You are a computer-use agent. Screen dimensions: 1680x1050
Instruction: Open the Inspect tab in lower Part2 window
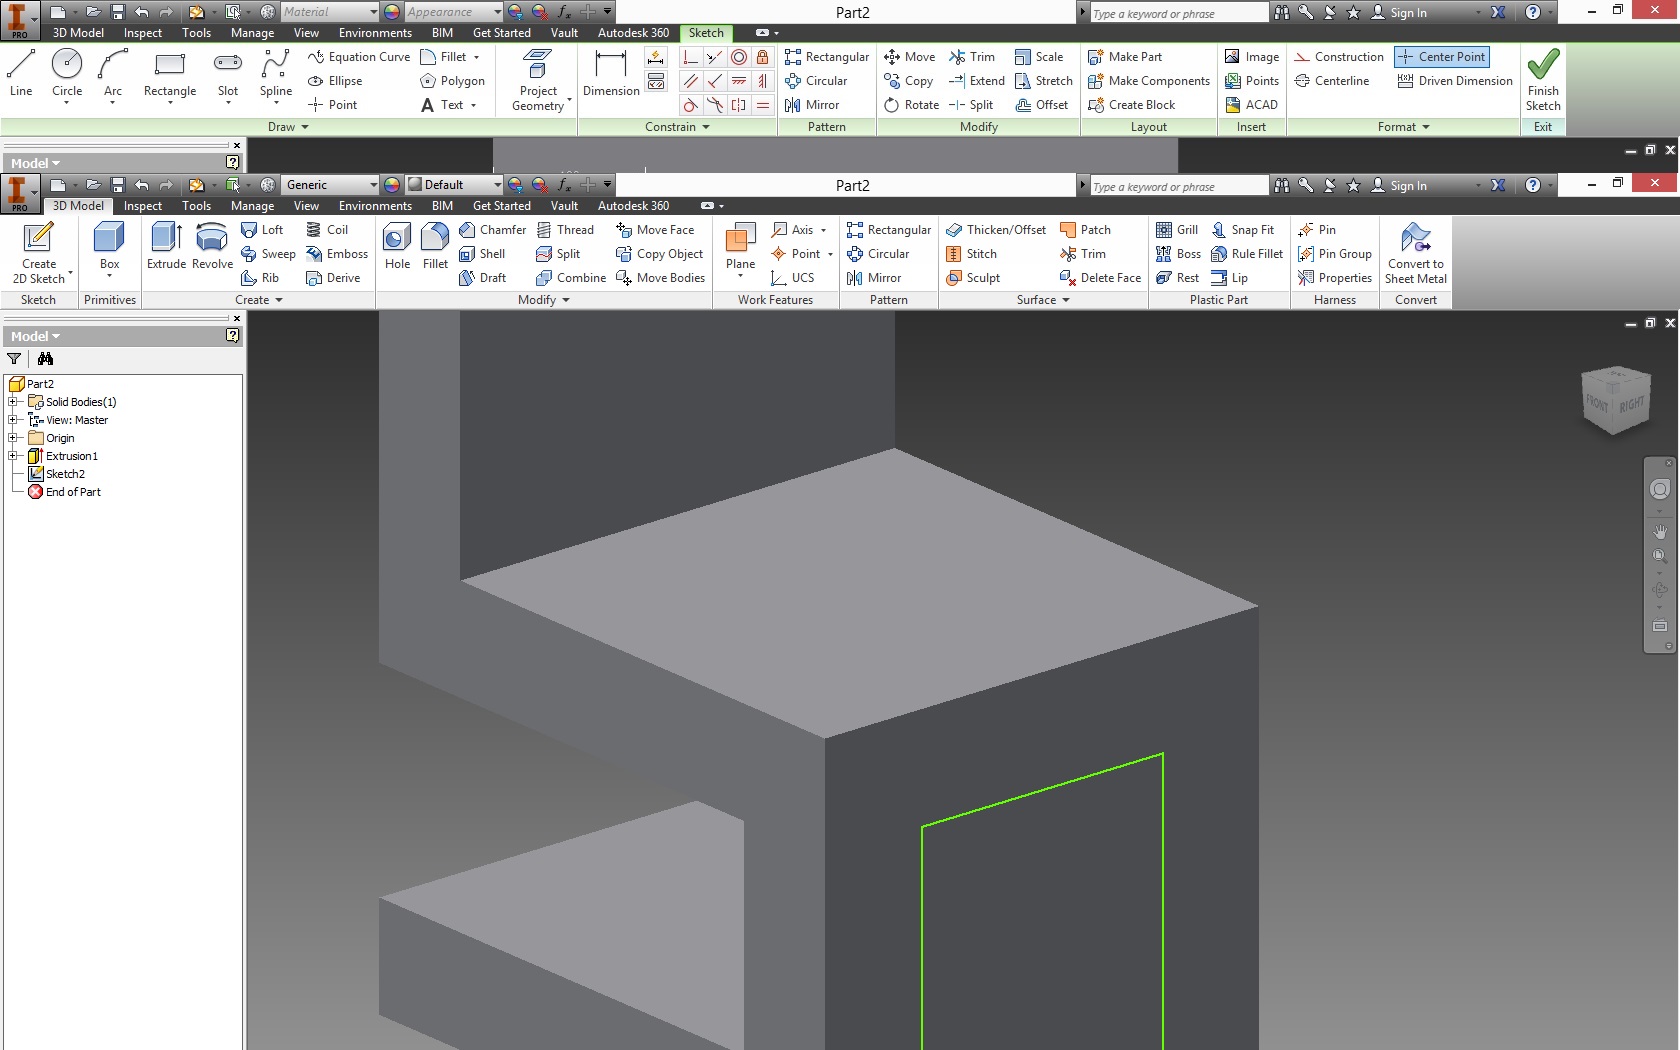143,206
